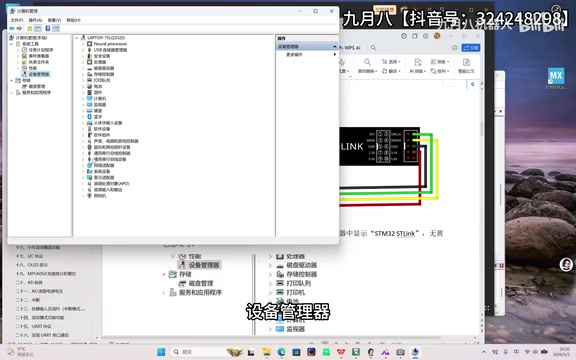
Task: Open Microsoft Edge from the taskbar
Action: point(281,352)
